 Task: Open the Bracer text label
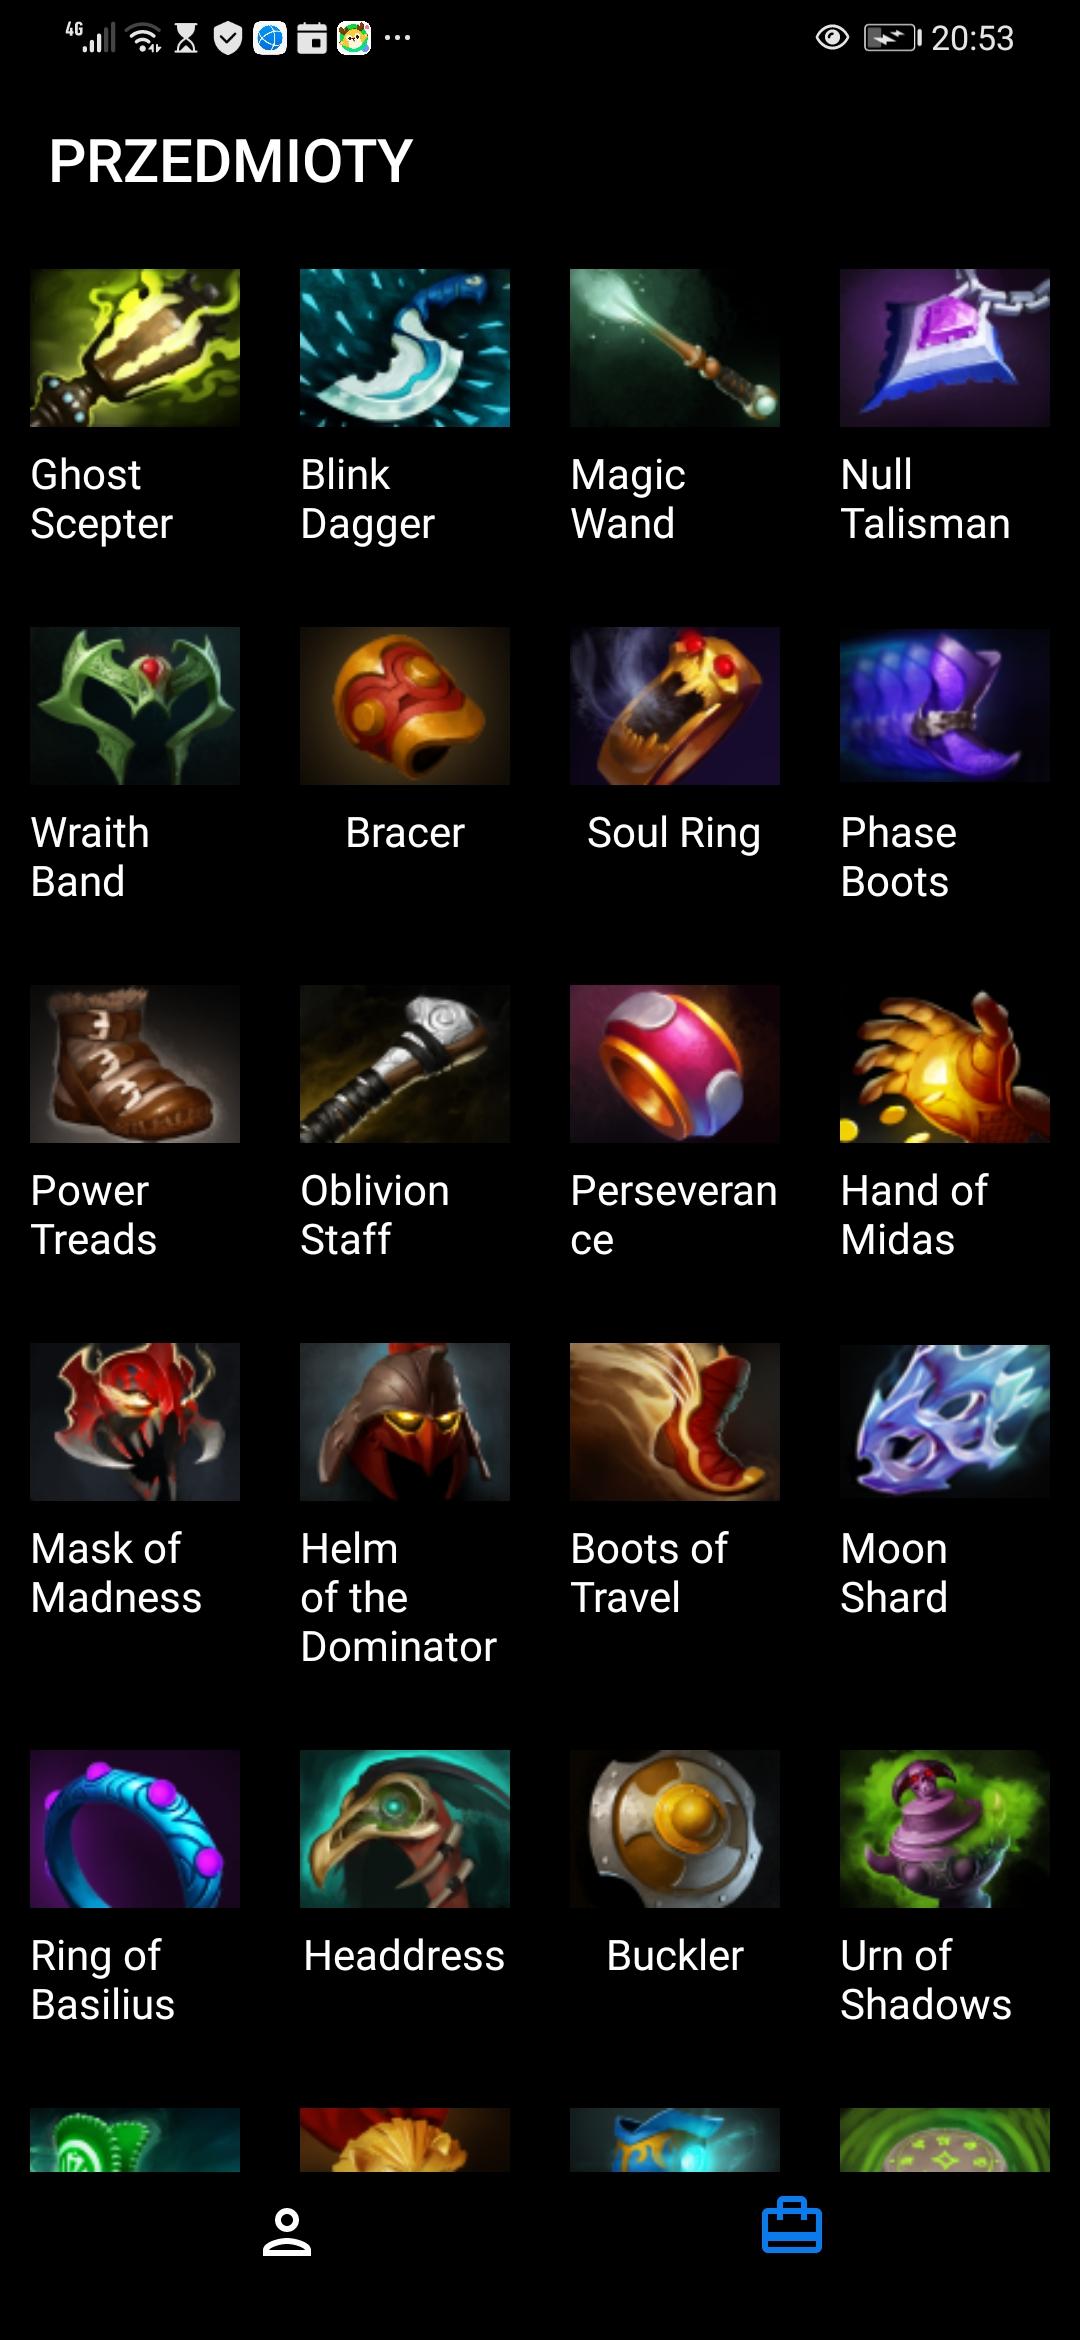coord(405,833)
